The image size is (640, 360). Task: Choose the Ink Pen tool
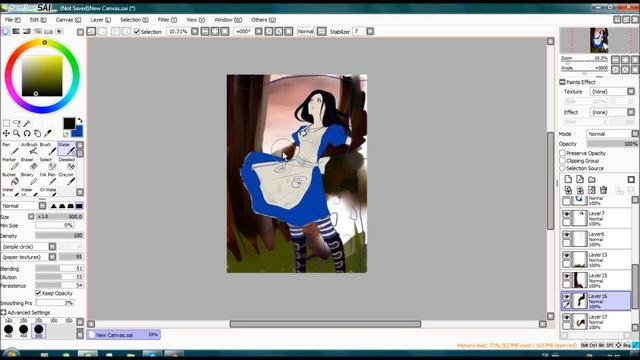[48, 179]
